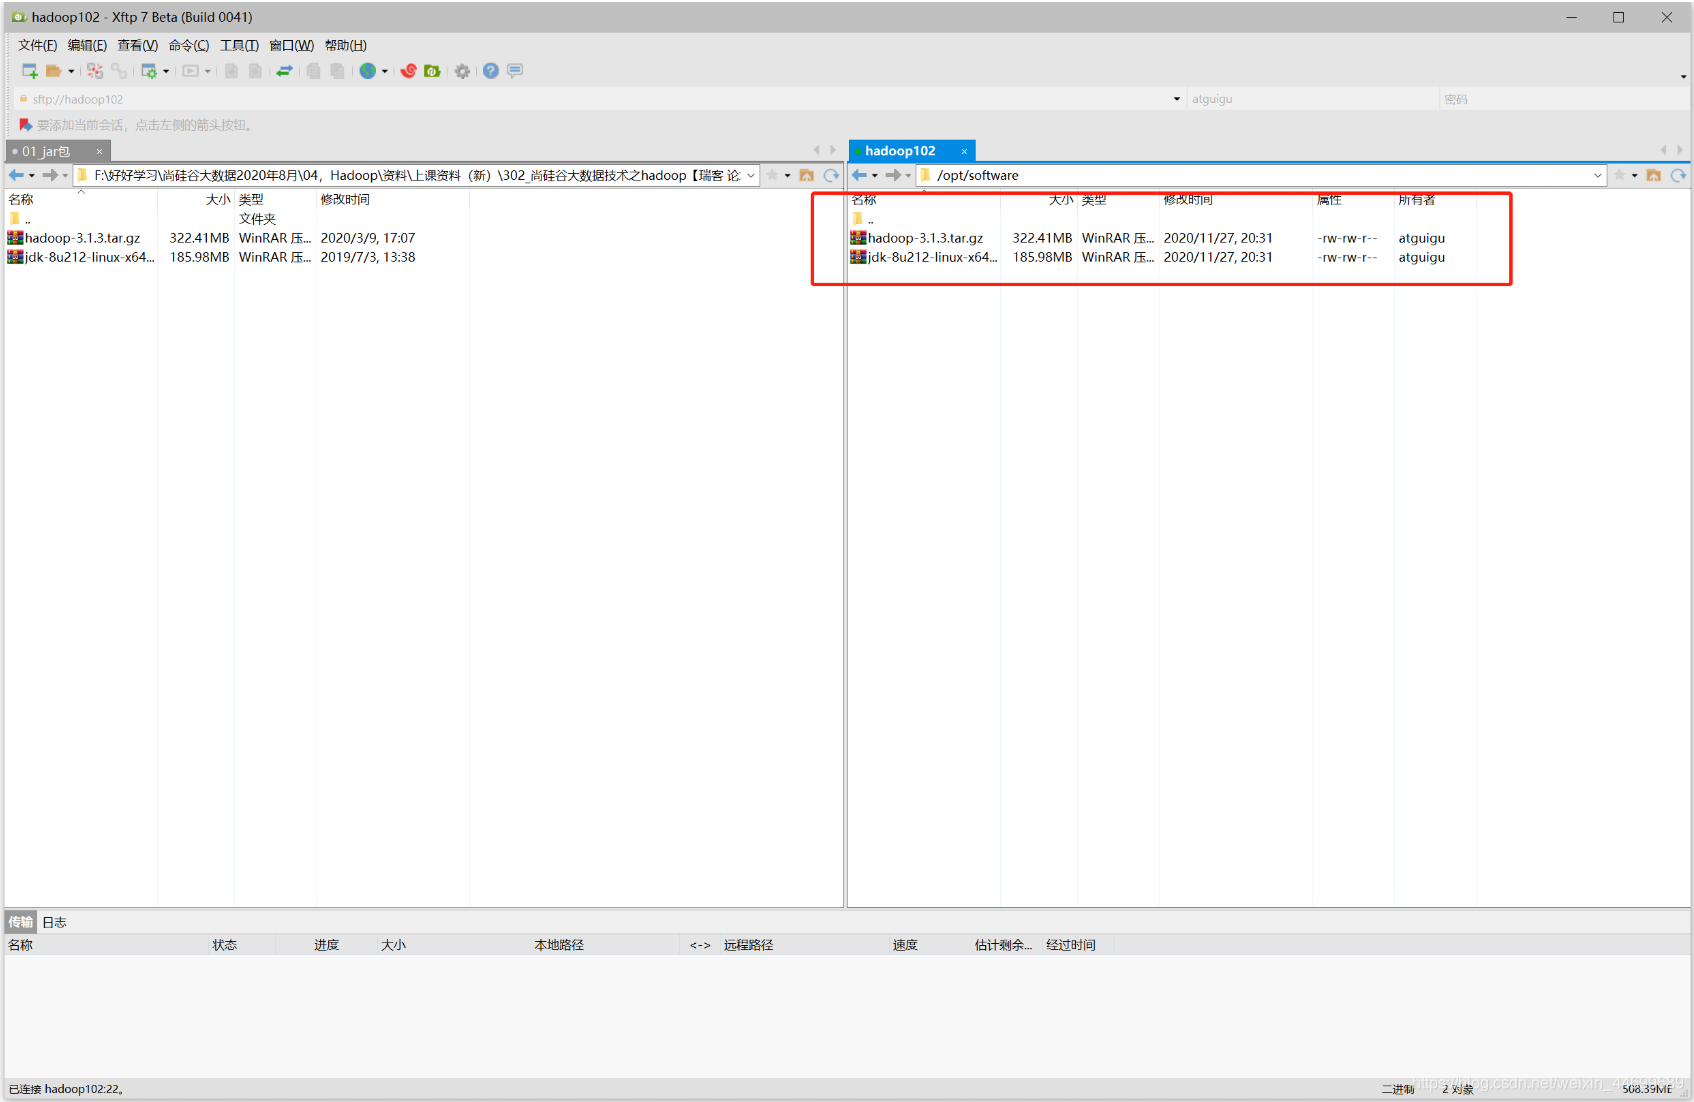
Task: Go forward in the local pane
Action: (49, 175)
